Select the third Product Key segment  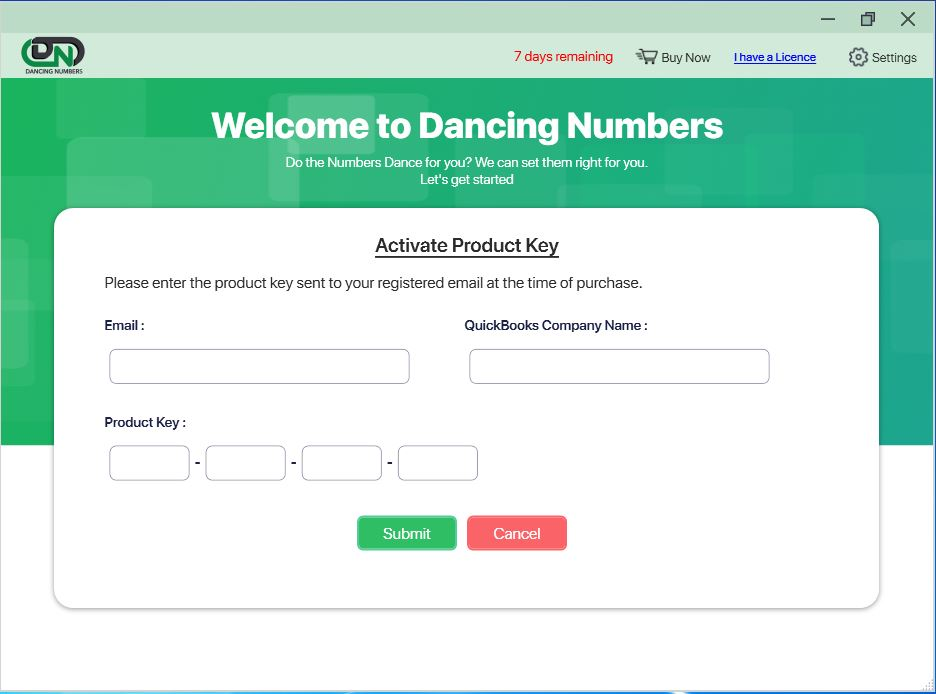tap(341, 462)
